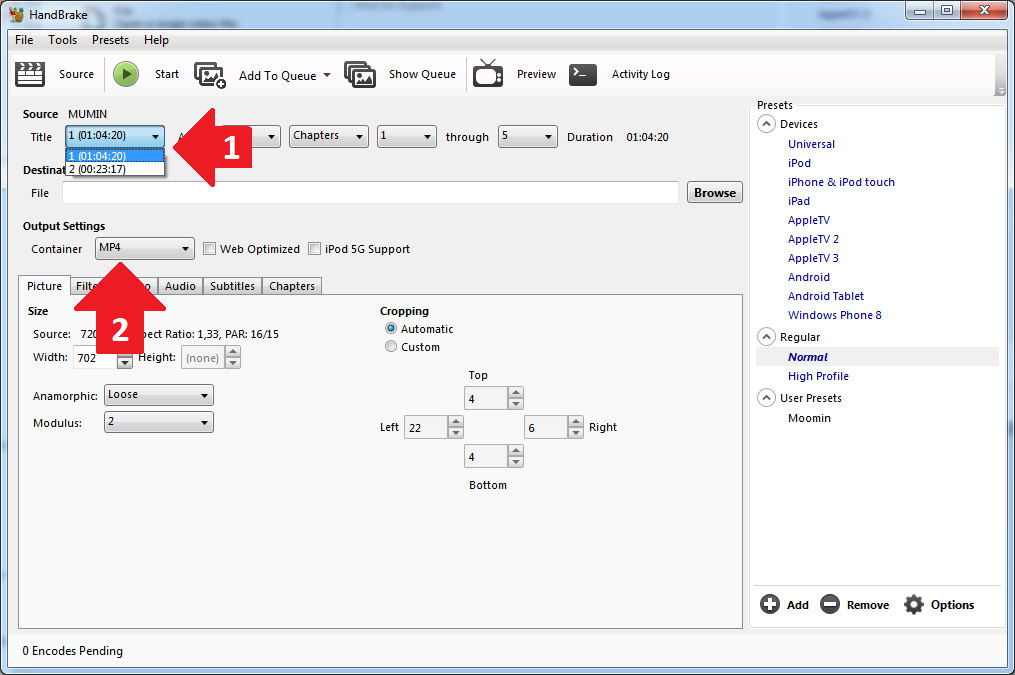The width and height of the screenshot is (1015, 675).
Task: Select the High Profile preset
Action: (x=818, y=376)
